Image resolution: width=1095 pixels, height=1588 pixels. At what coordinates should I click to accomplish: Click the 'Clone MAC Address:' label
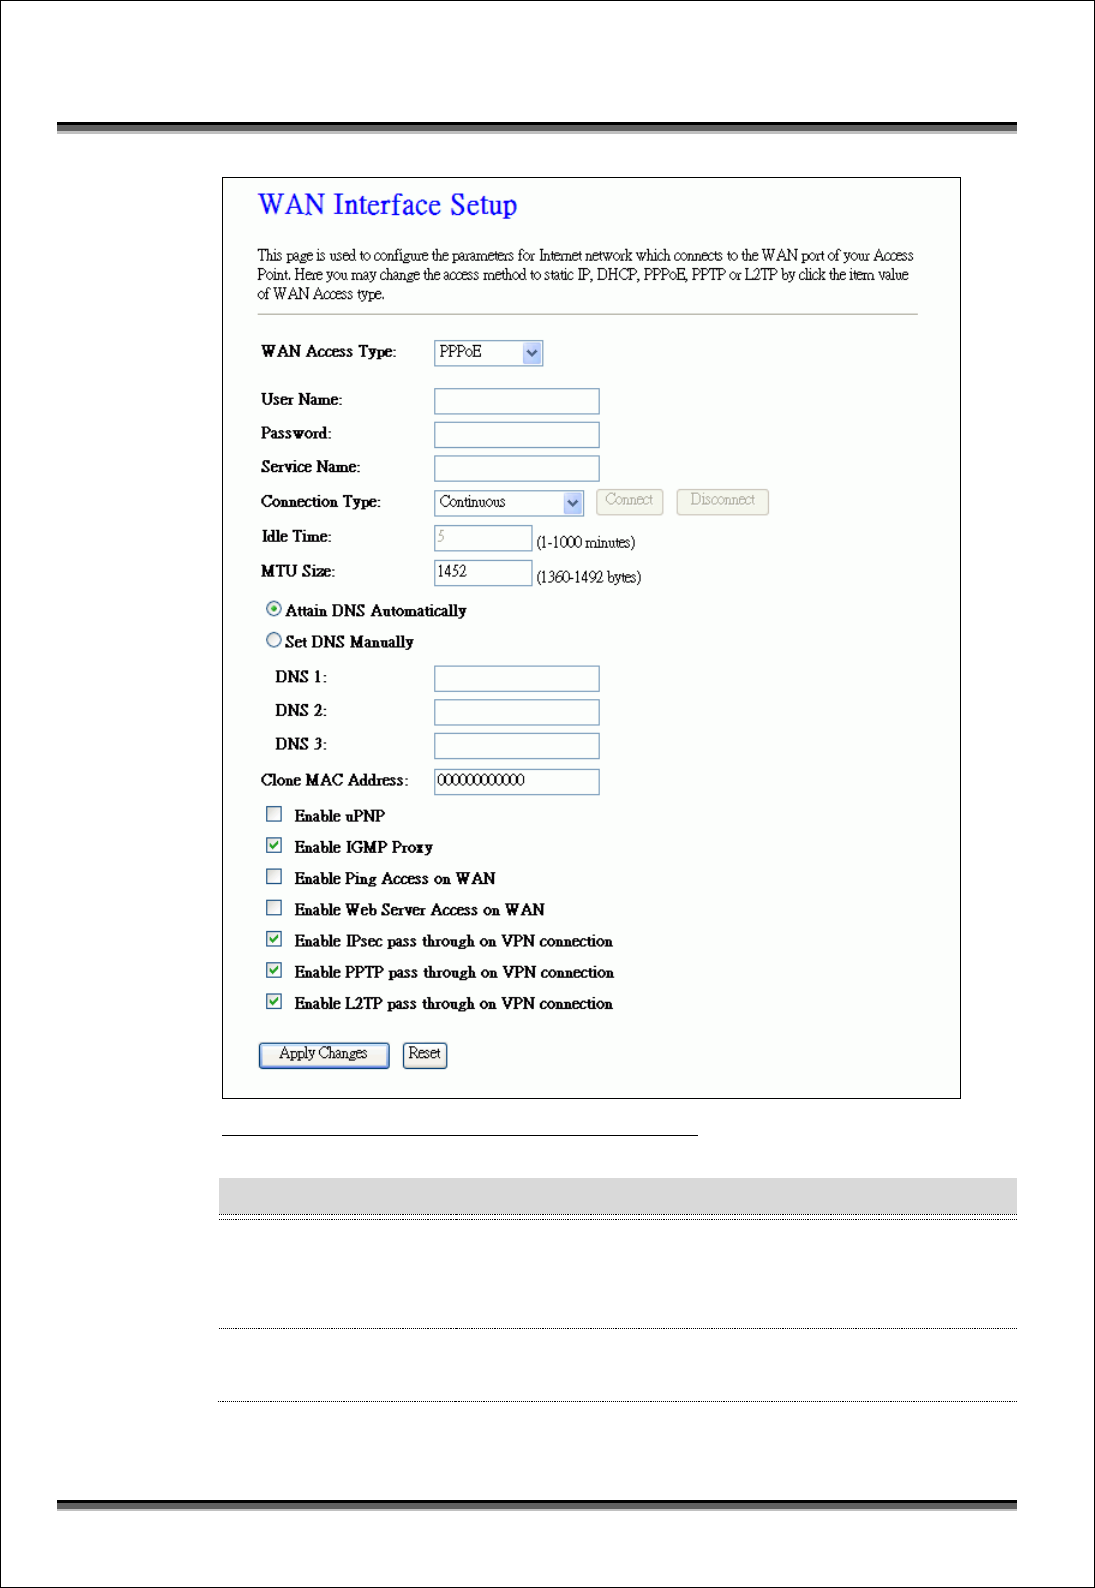(x=335, y=780)
